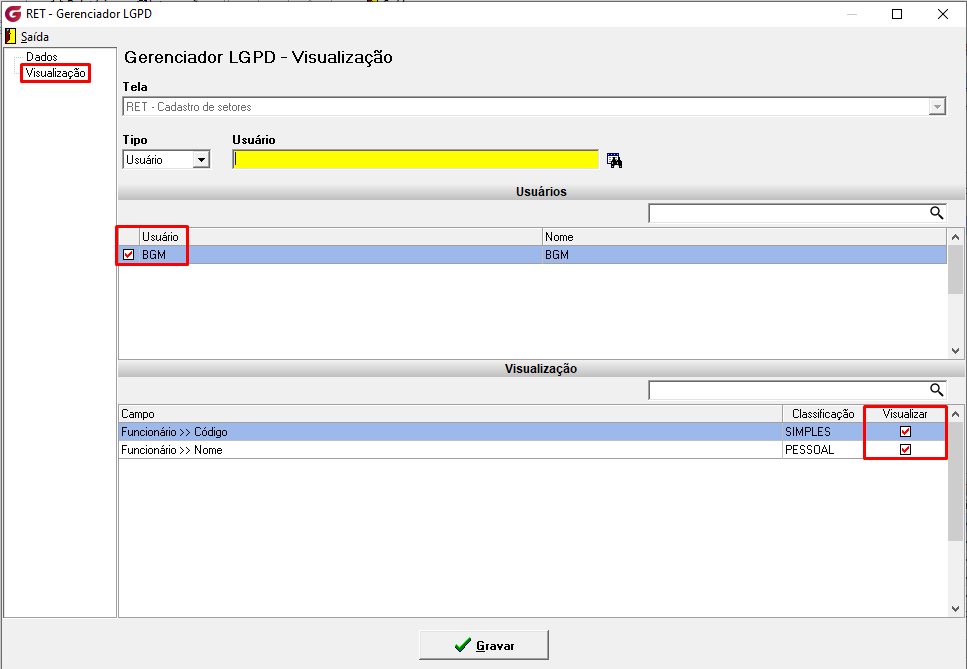Click the SIMPLES classification cell
The height and width of the screenshot is (669, 967).
tap(823, 432)
